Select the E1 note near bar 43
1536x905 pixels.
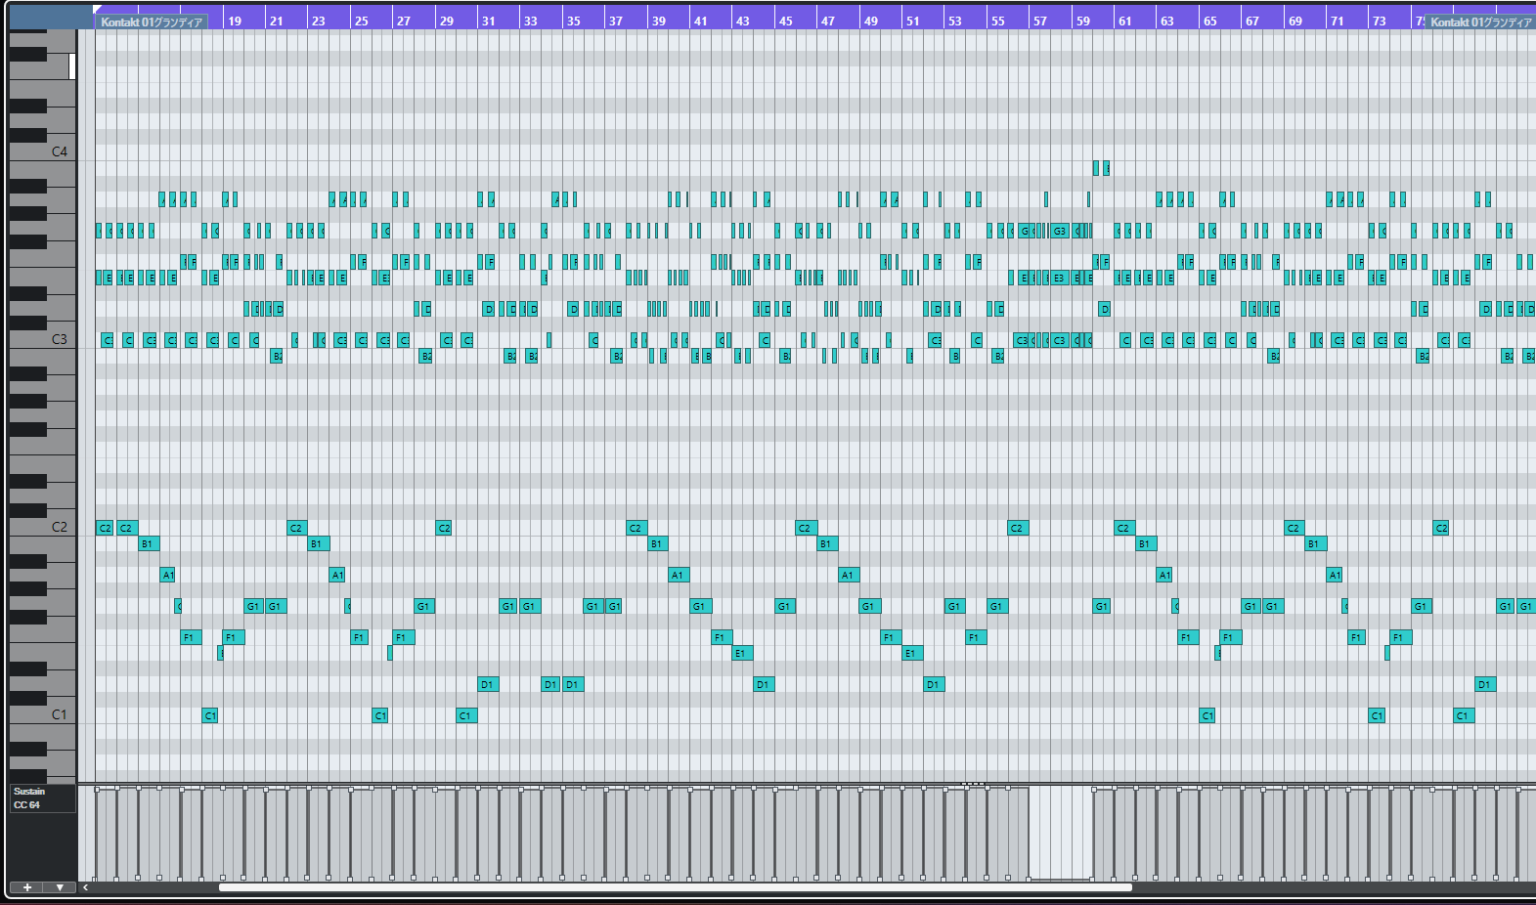point(740,653)
